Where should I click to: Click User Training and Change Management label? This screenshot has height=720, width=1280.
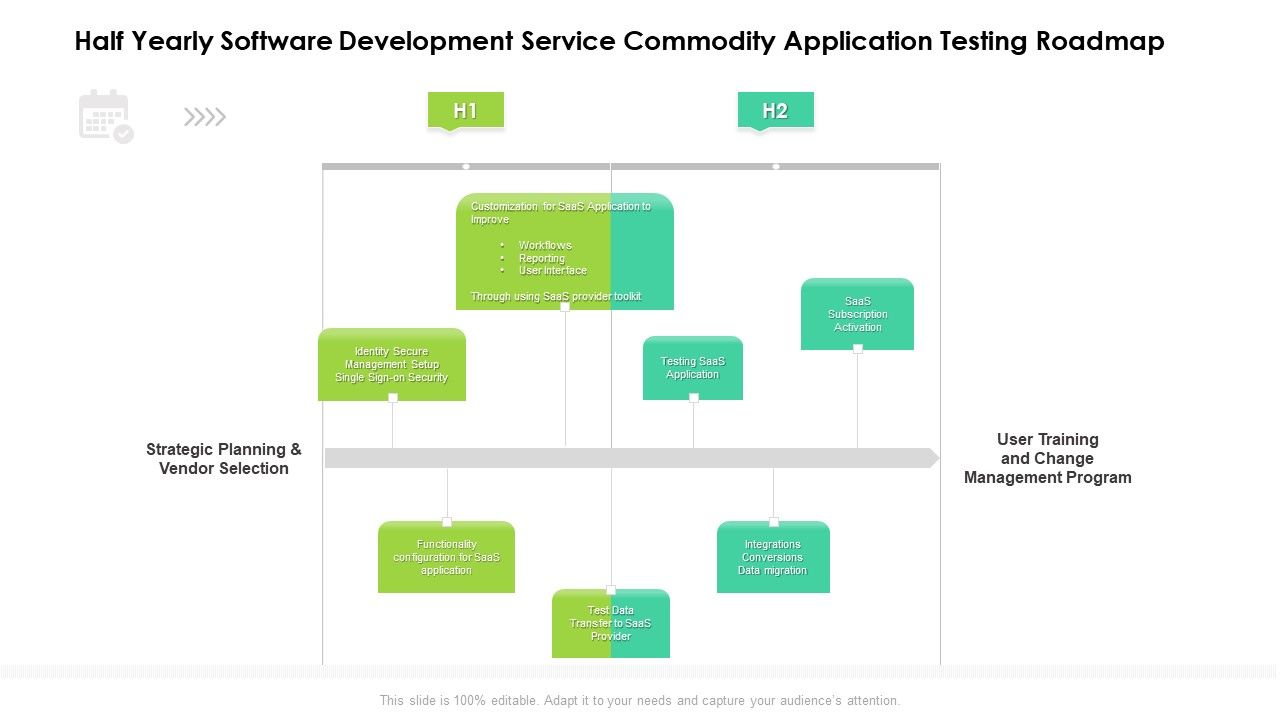(1048, 458)
